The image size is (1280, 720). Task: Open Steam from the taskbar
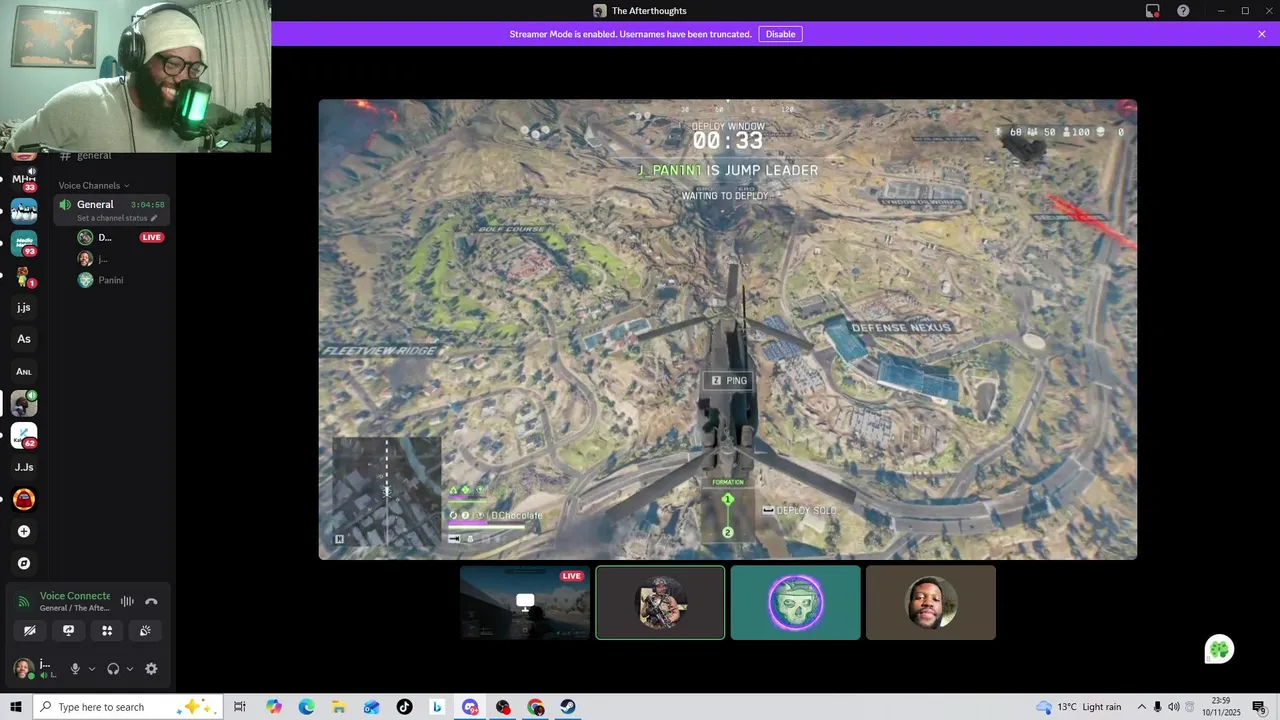[x=567, y=707]
